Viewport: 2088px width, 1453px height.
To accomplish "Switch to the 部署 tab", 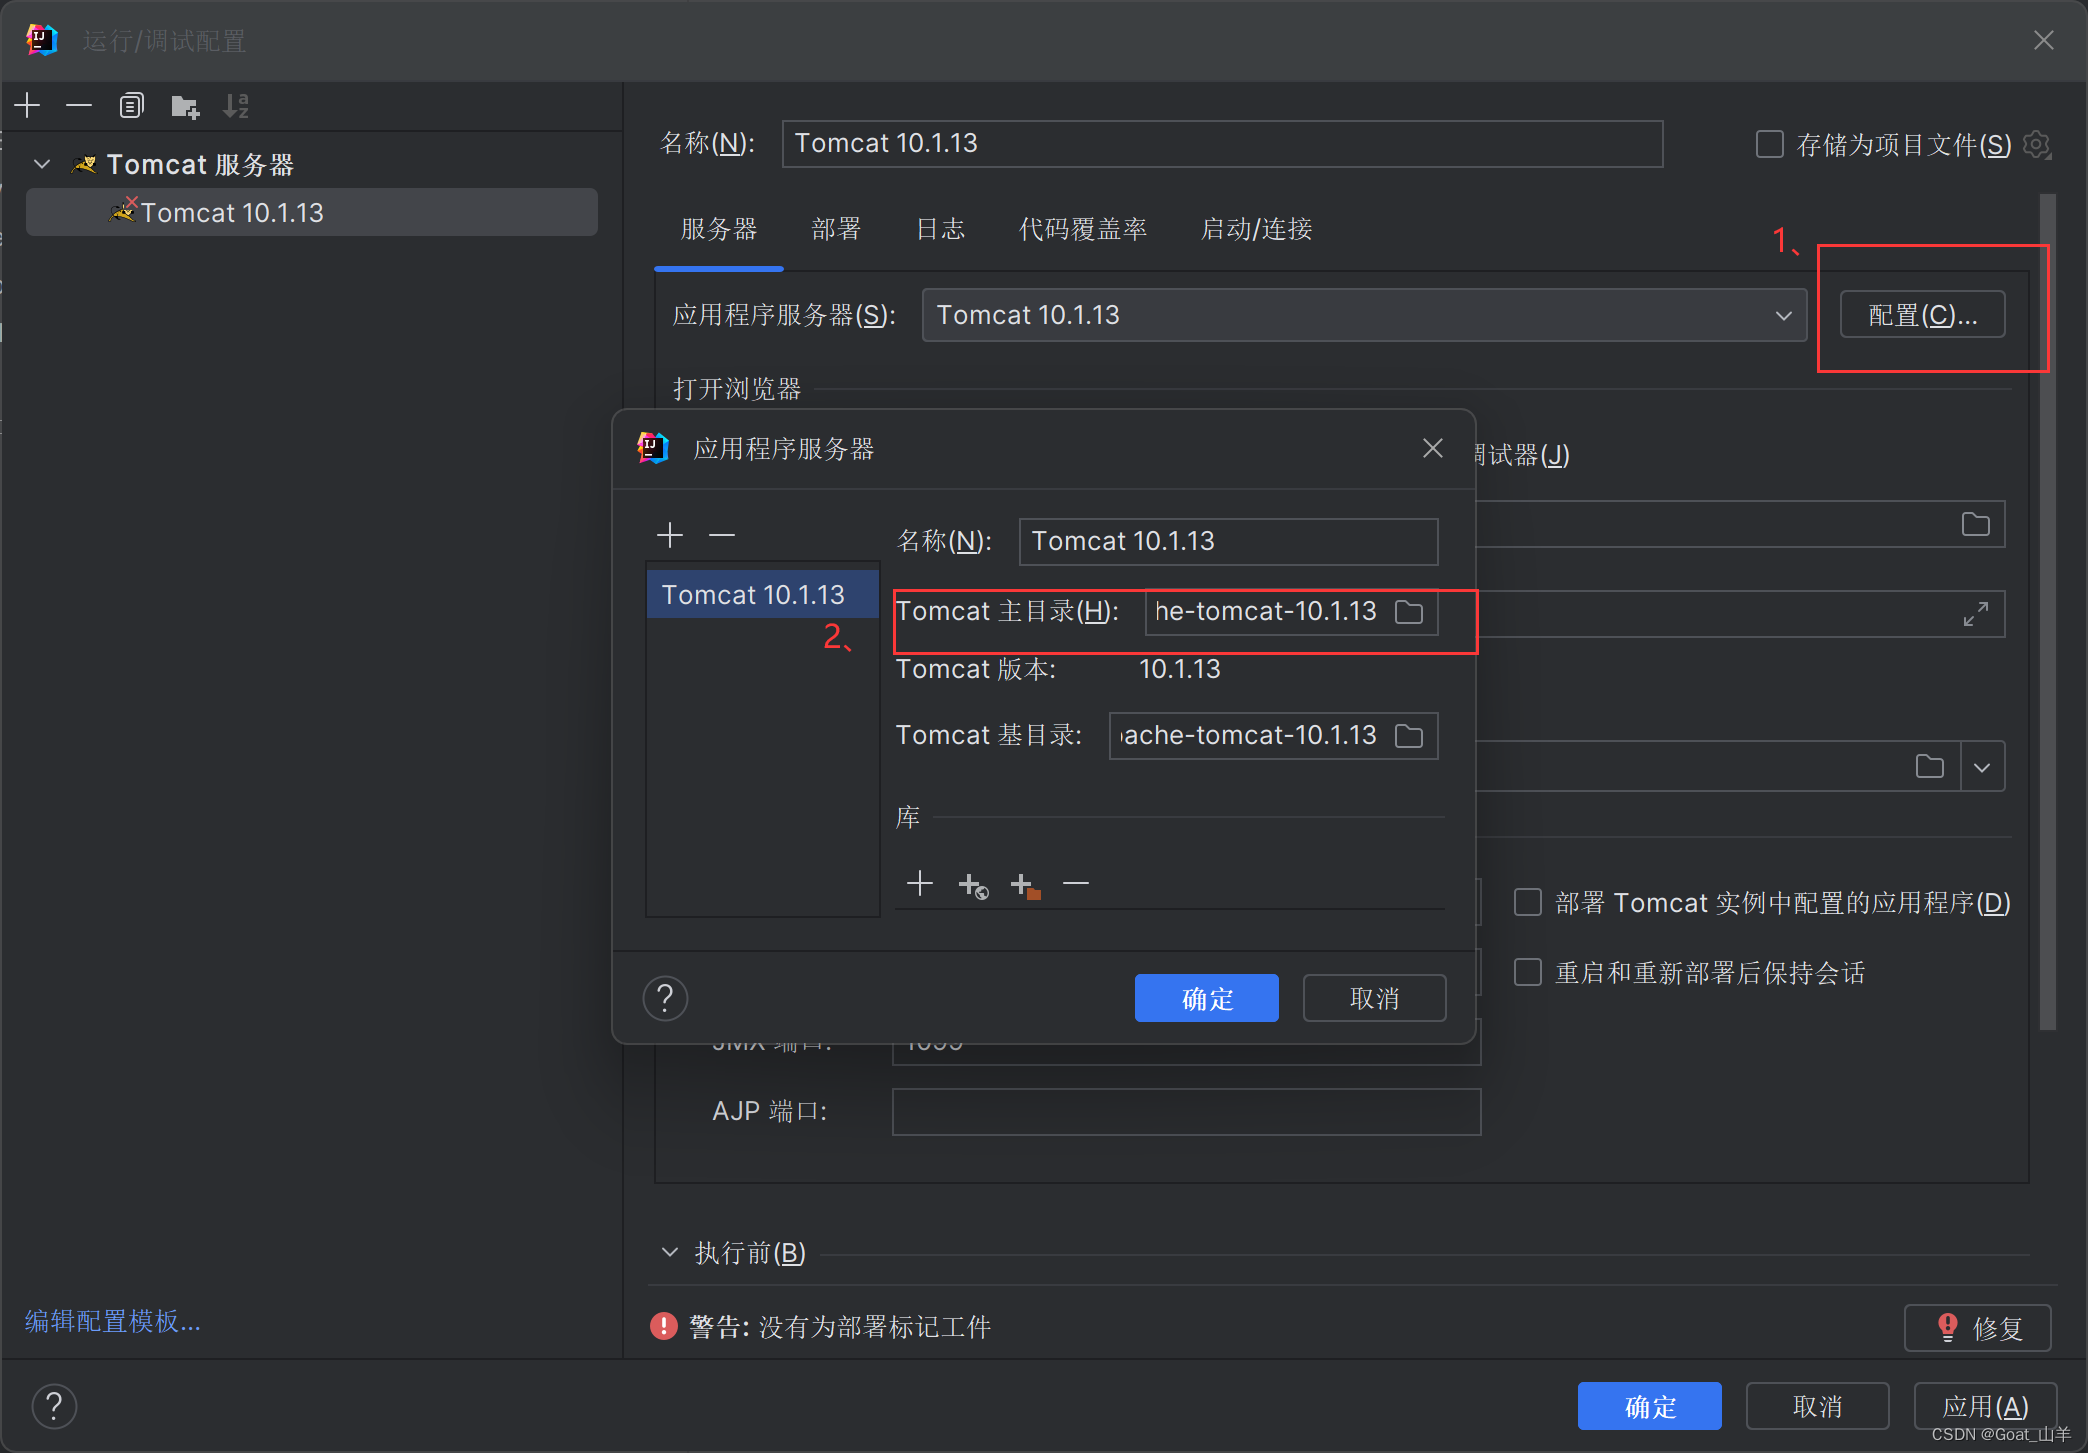I will click(836, 229).
